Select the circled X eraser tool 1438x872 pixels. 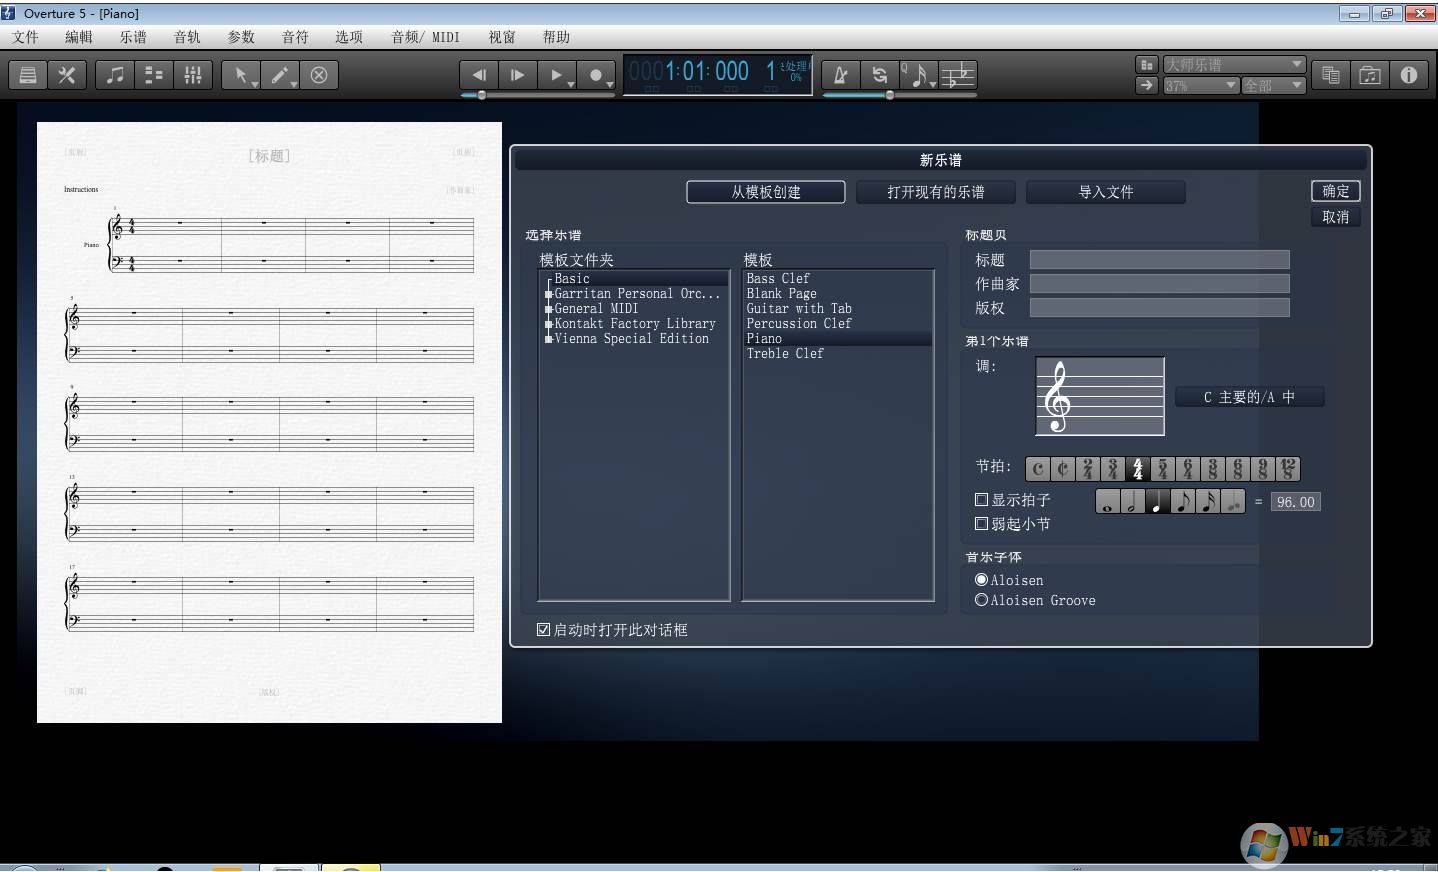tap(319, 75)
